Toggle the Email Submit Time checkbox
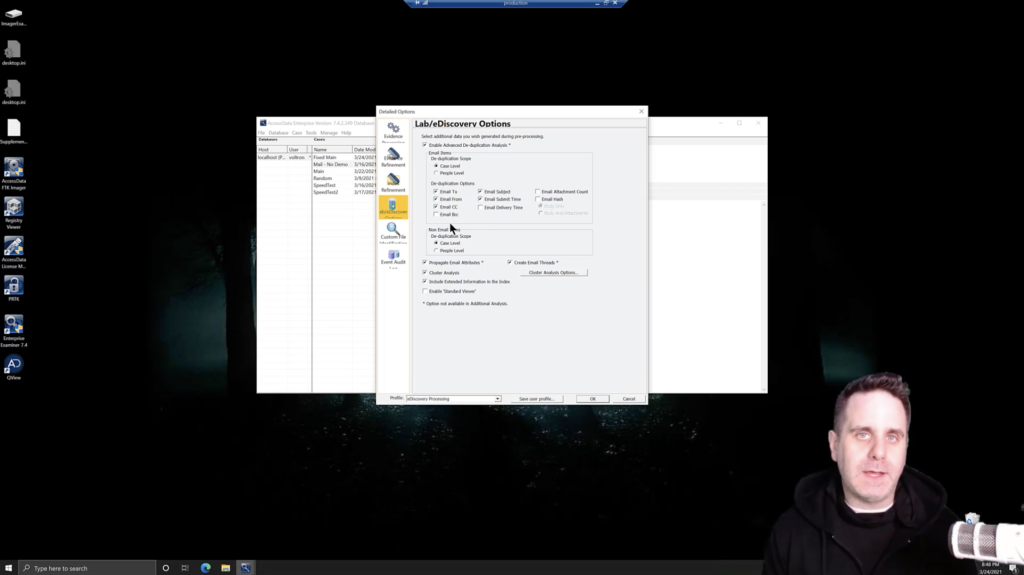Image resolution: width=1024 pixels, height=575 pixels. tap(481, 199)
